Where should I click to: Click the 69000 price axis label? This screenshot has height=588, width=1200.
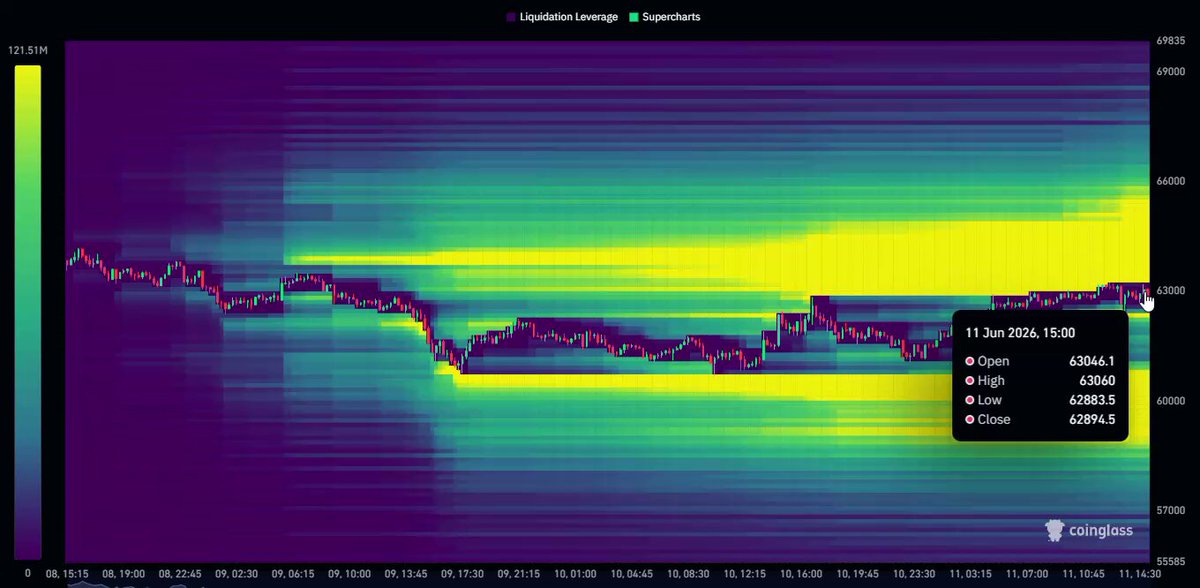click(x=1170, y=72)
